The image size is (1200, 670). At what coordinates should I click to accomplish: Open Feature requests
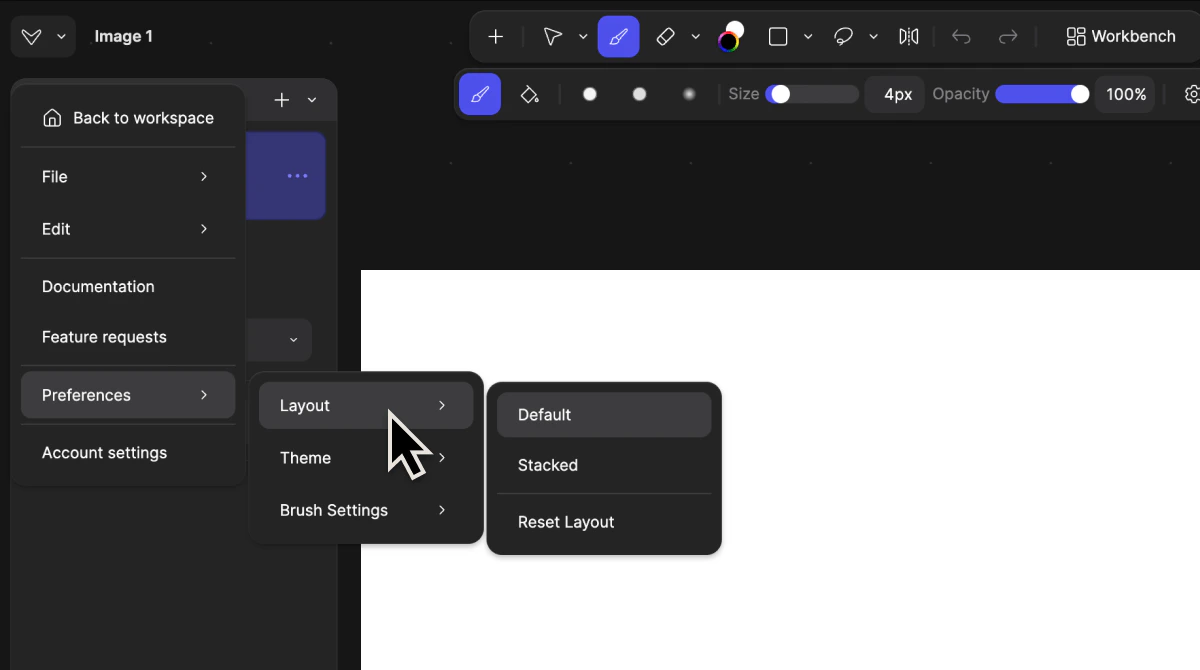128,337
